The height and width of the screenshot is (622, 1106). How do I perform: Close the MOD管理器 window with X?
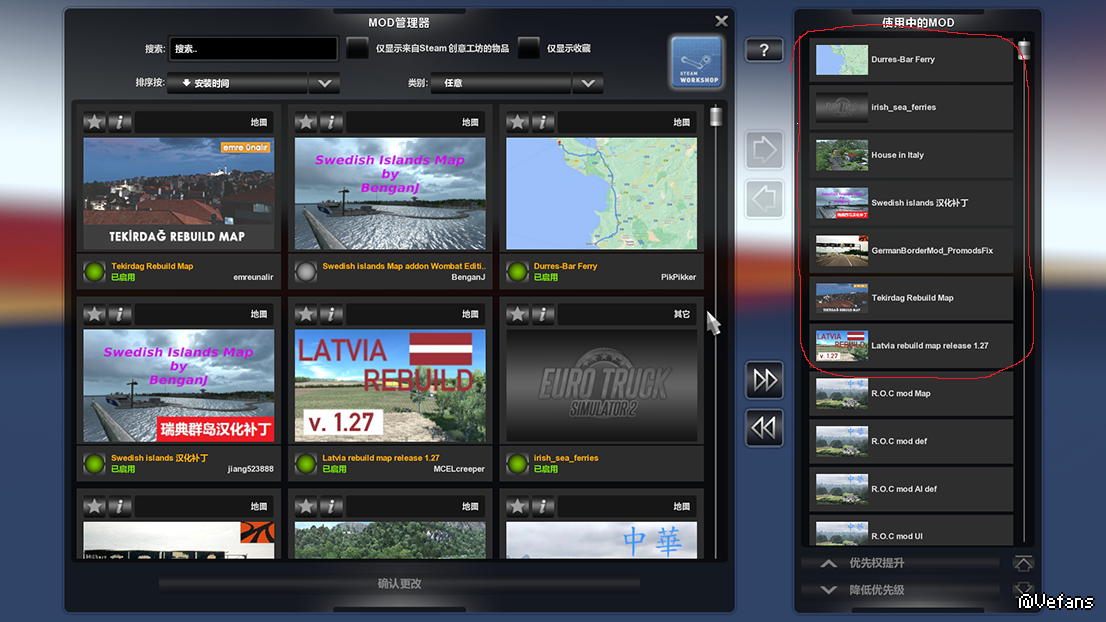point(721,21)
